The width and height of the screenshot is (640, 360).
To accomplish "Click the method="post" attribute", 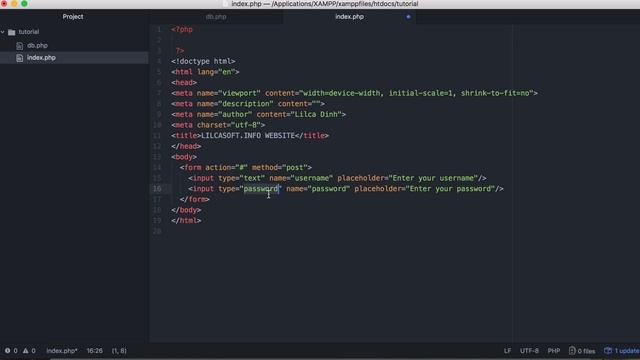I will tap(280, 167).
